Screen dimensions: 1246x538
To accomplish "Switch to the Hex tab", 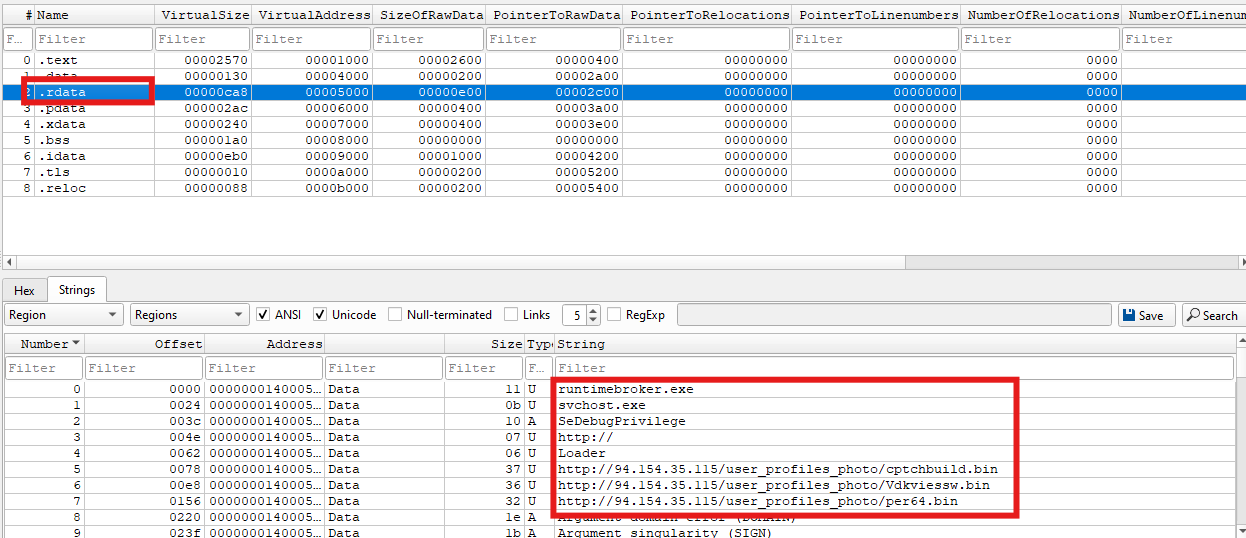I will click(24, 290).
